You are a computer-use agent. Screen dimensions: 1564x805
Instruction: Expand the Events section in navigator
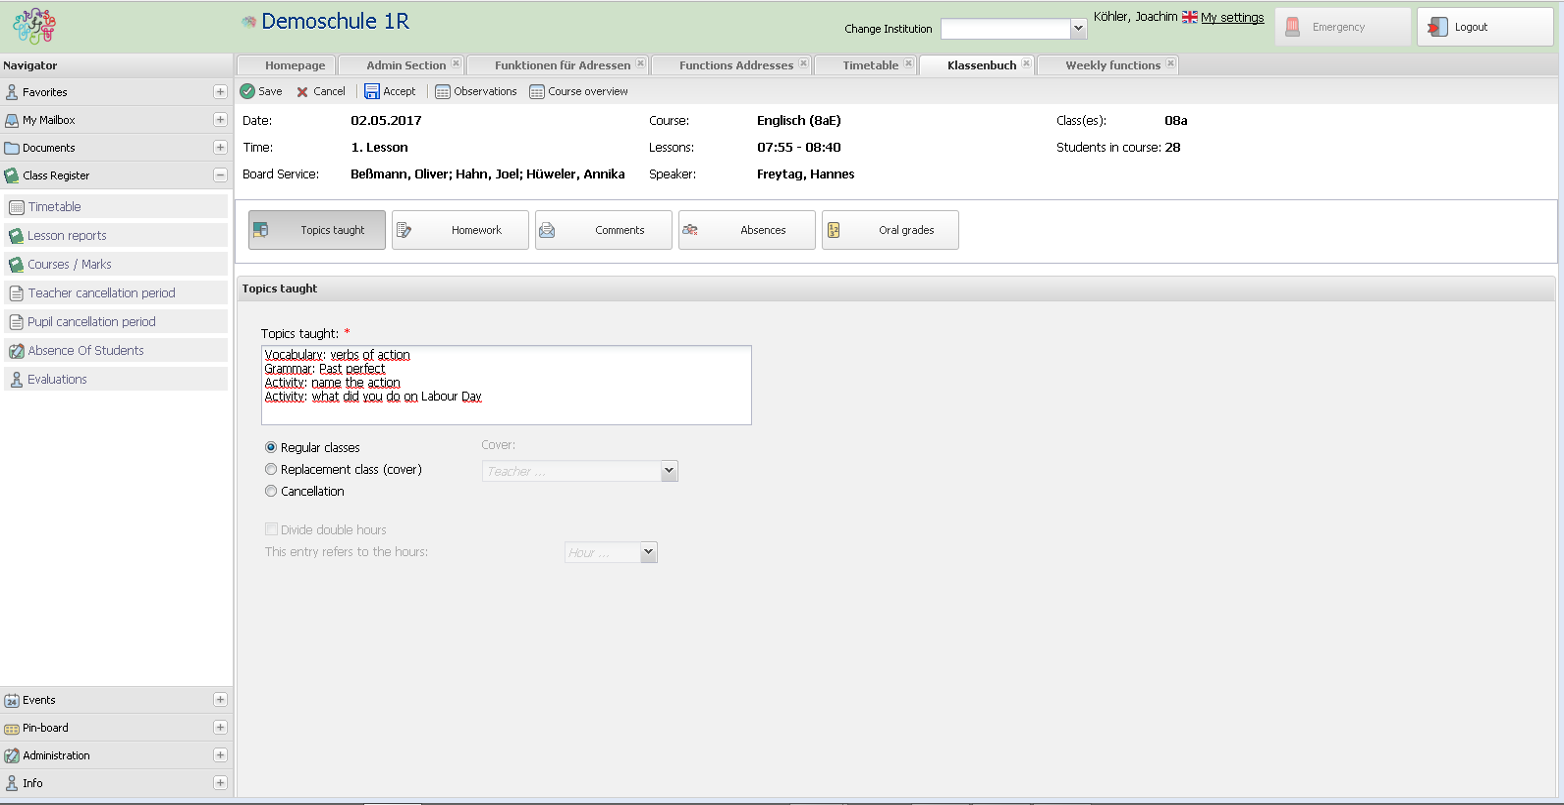click(220, 700)
